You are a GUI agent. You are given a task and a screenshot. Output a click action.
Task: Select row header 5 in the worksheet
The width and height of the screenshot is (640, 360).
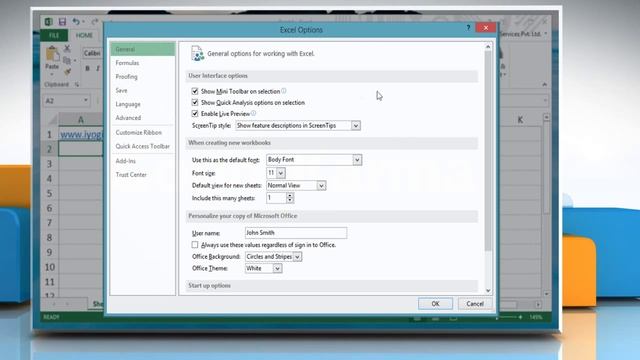49,193
